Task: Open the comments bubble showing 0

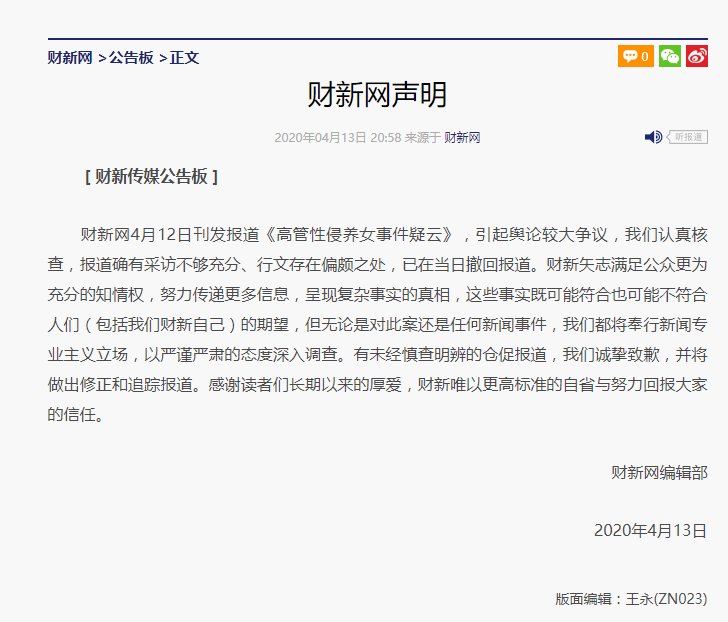Action: coord(636,56)
